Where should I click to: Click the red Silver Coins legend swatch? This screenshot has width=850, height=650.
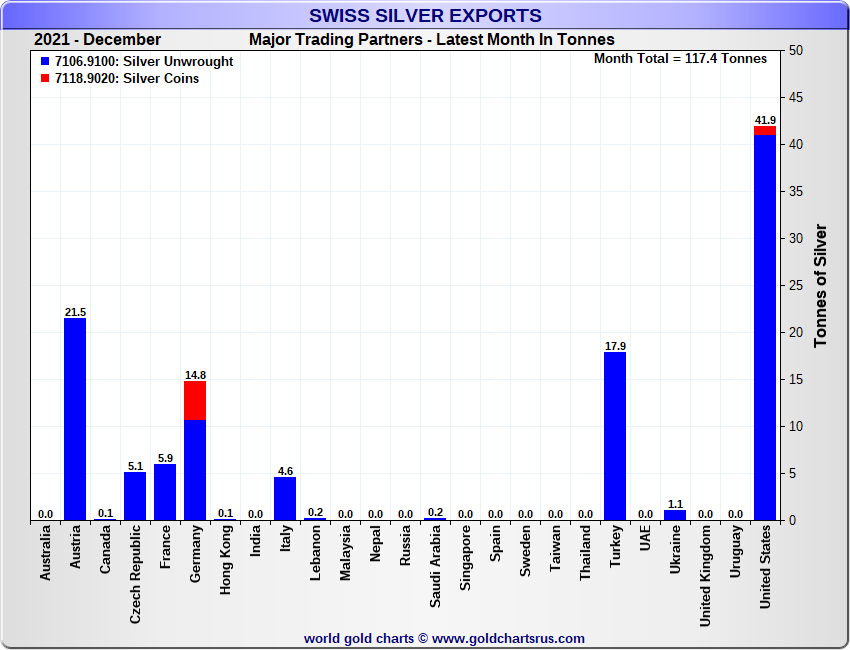pyautogui.click(x=45, y=79)
